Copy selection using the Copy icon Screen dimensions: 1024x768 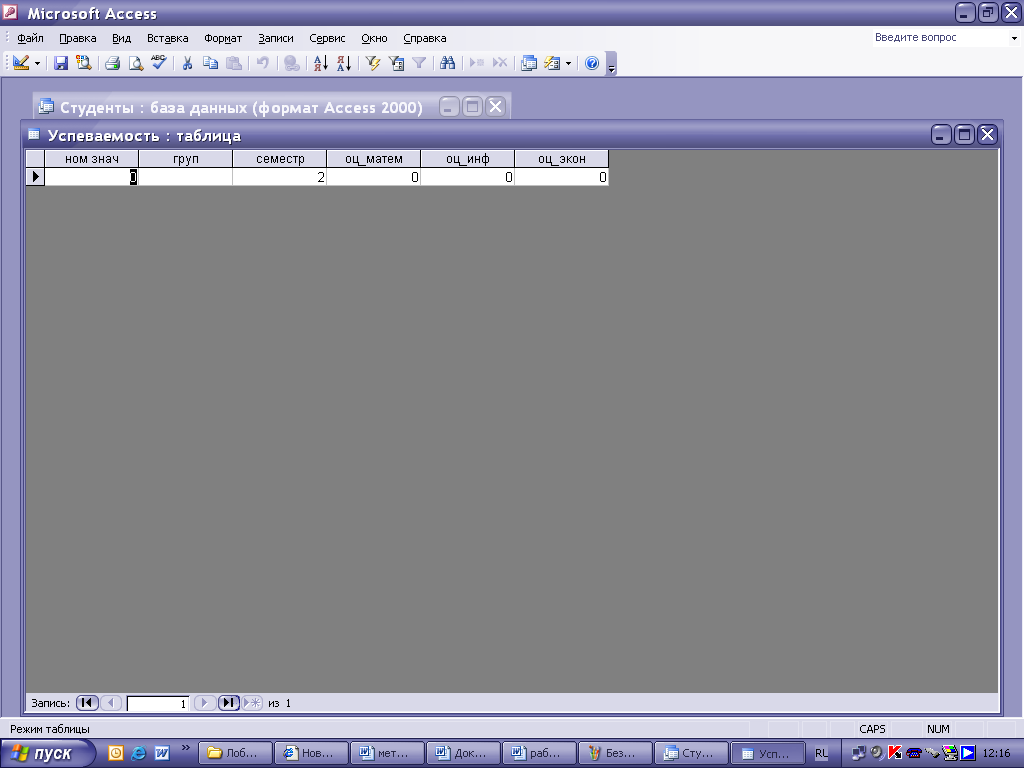coord(210,63)
